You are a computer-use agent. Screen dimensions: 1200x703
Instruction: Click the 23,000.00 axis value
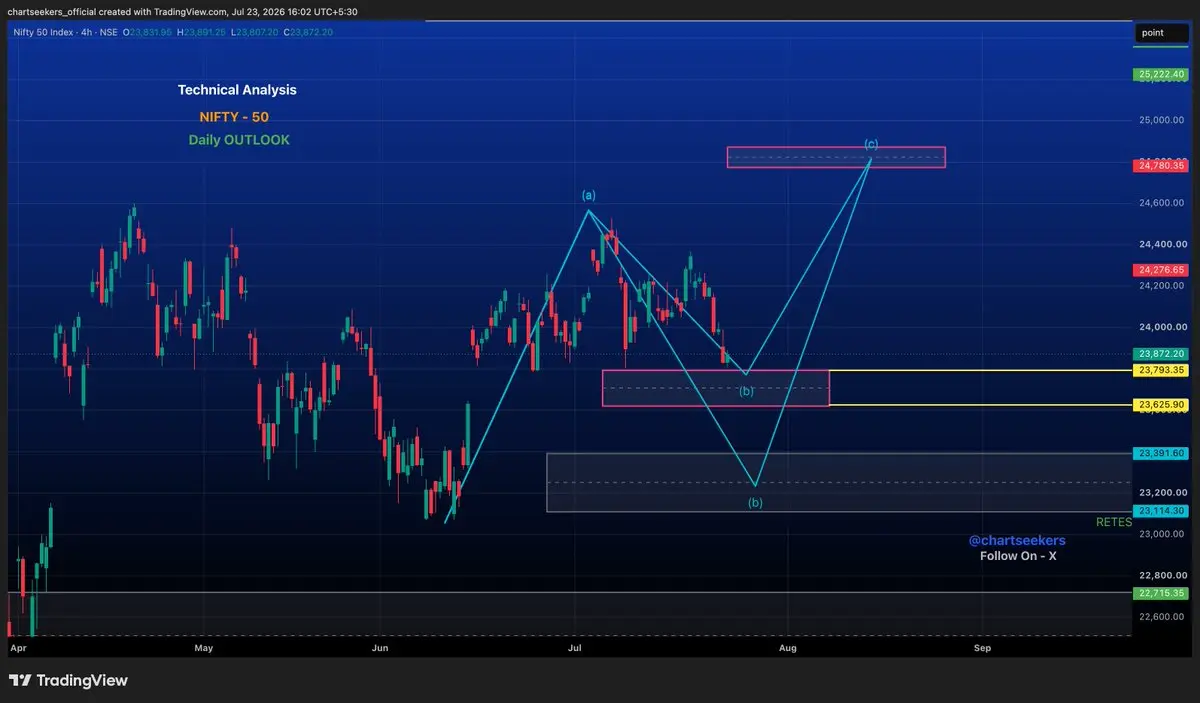click(x=1161, y=534)
